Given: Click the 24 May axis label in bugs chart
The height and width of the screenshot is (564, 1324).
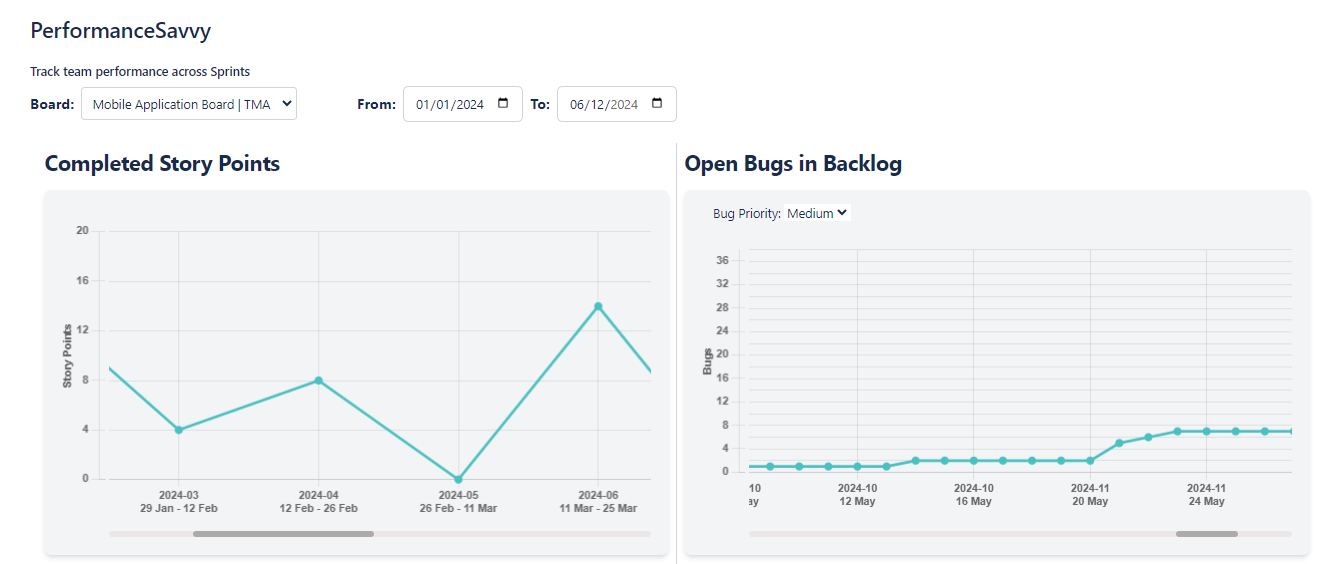Looking at the screenshot, I should [1206, 501].
